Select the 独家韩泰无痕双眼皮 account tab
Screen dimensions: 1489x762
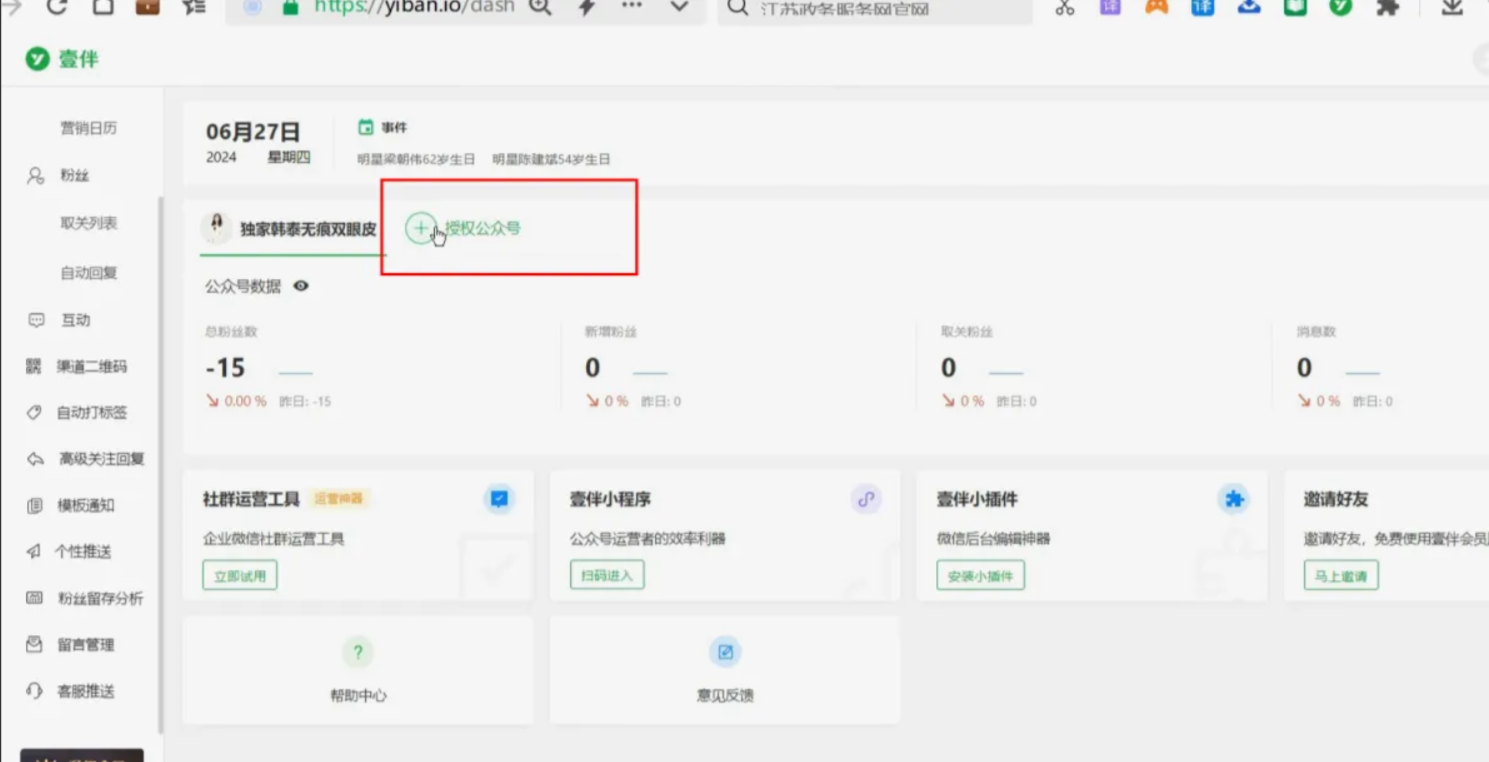291,228
